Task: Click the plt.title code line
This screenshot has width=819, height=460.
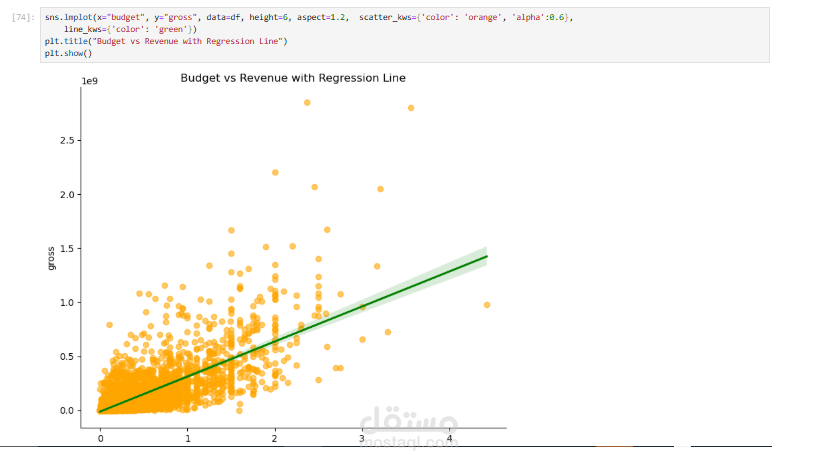Action: click(166, 41)
